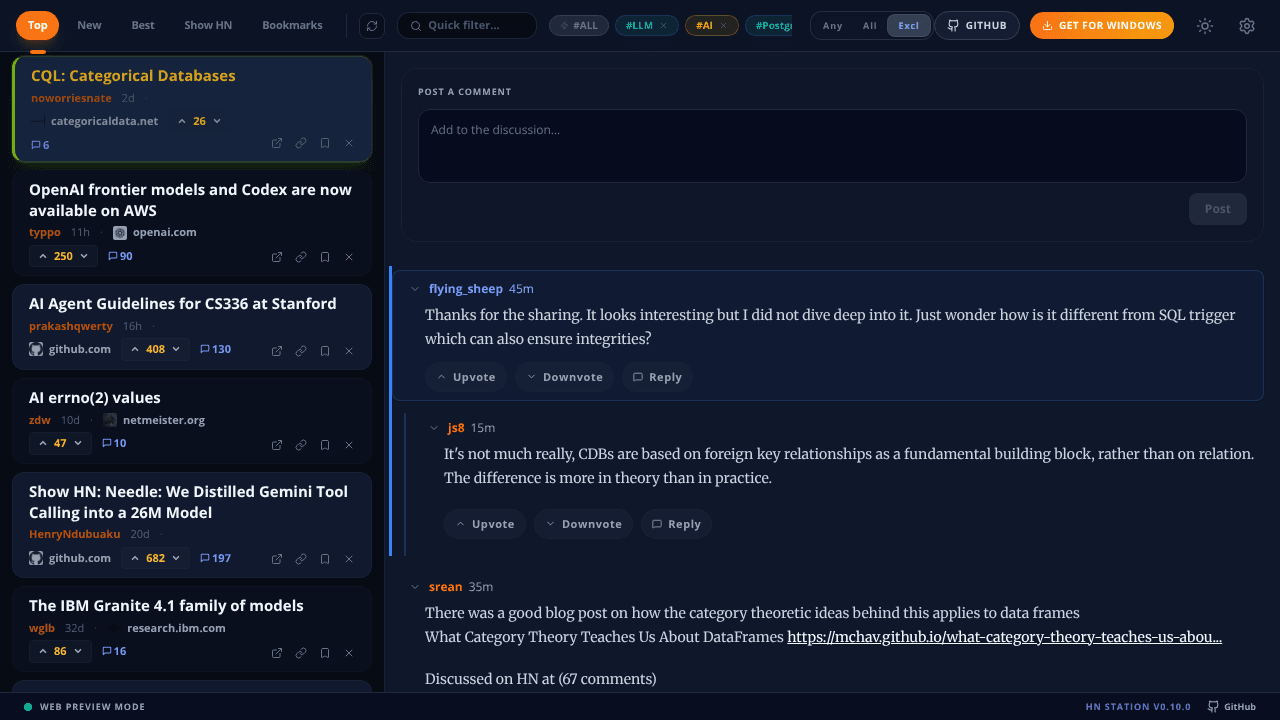Viewport: 1280px width, 720px height.
Task: Switch to the Show HN tab
Action: 208,25
